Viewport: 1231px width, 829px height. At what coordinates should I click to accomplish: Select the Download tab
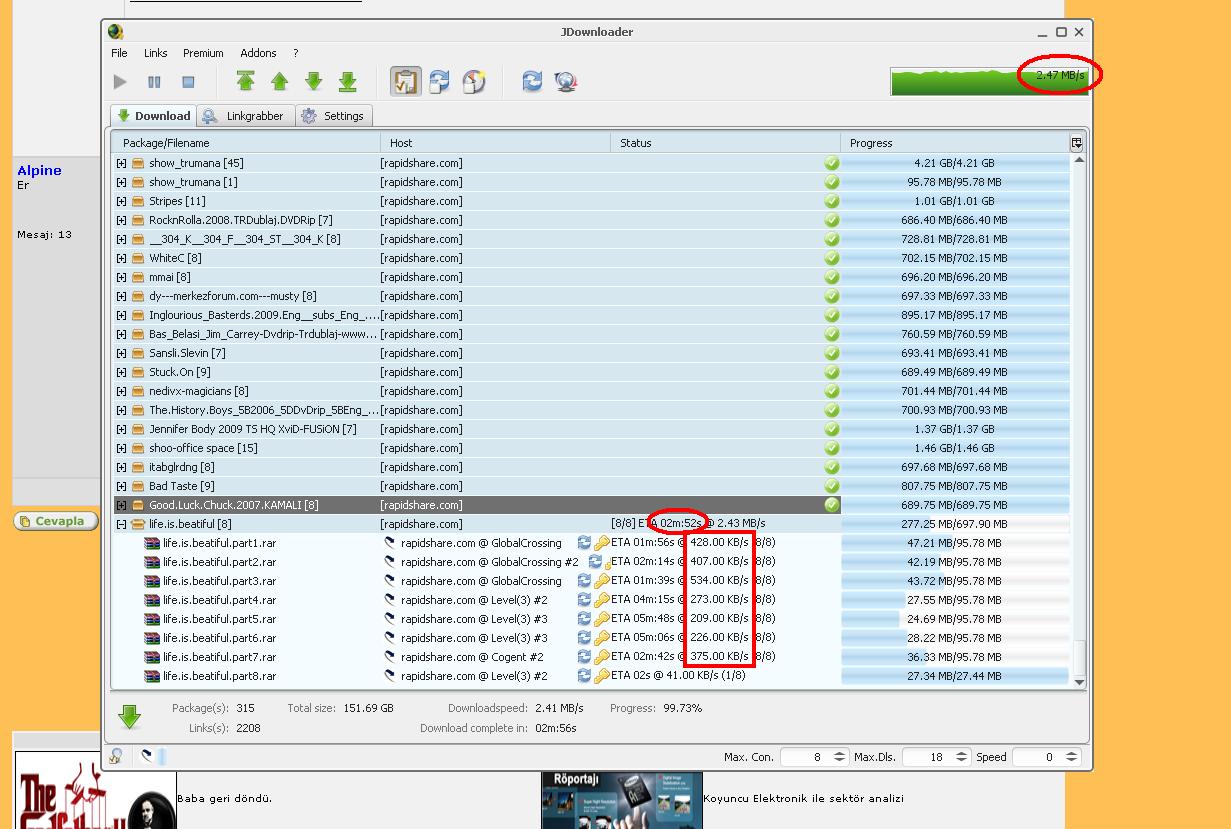[x=154, y=116]
